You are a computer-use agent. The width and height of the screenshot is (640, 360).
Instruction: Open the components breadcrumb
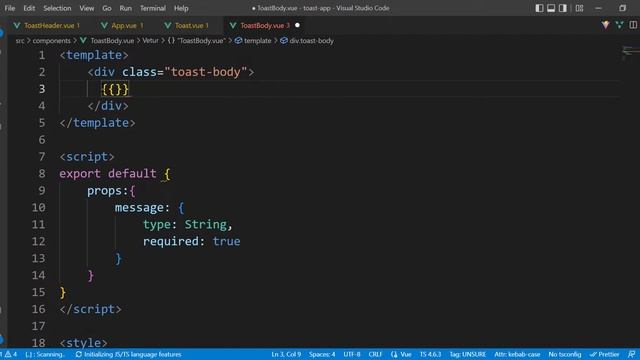[x=51, y=41]
